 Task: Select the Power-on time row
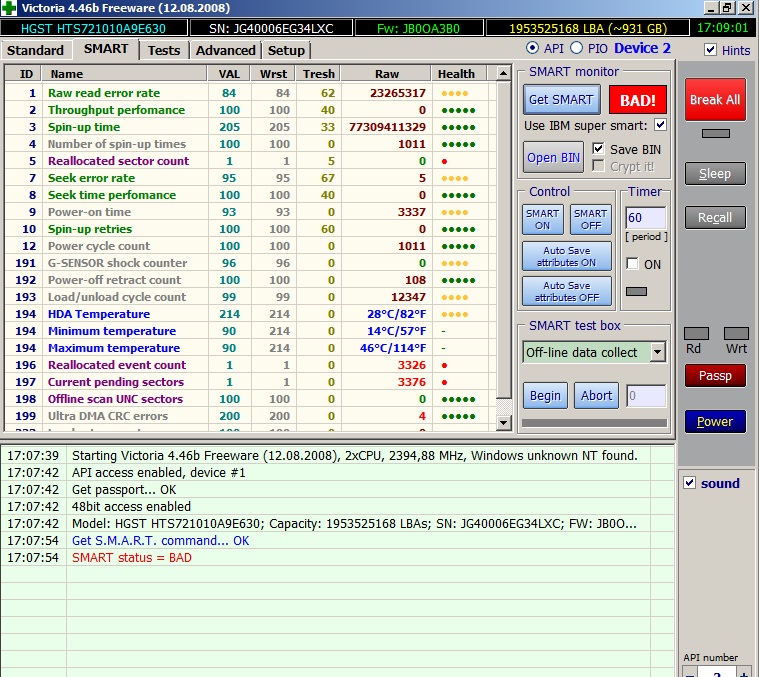coord(250,212)
